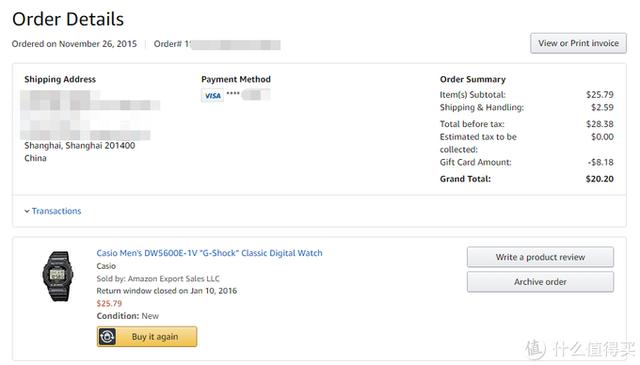Screen dimensions: 640x365
Task: Click the Order Details heading
Action: pos(68,19)
